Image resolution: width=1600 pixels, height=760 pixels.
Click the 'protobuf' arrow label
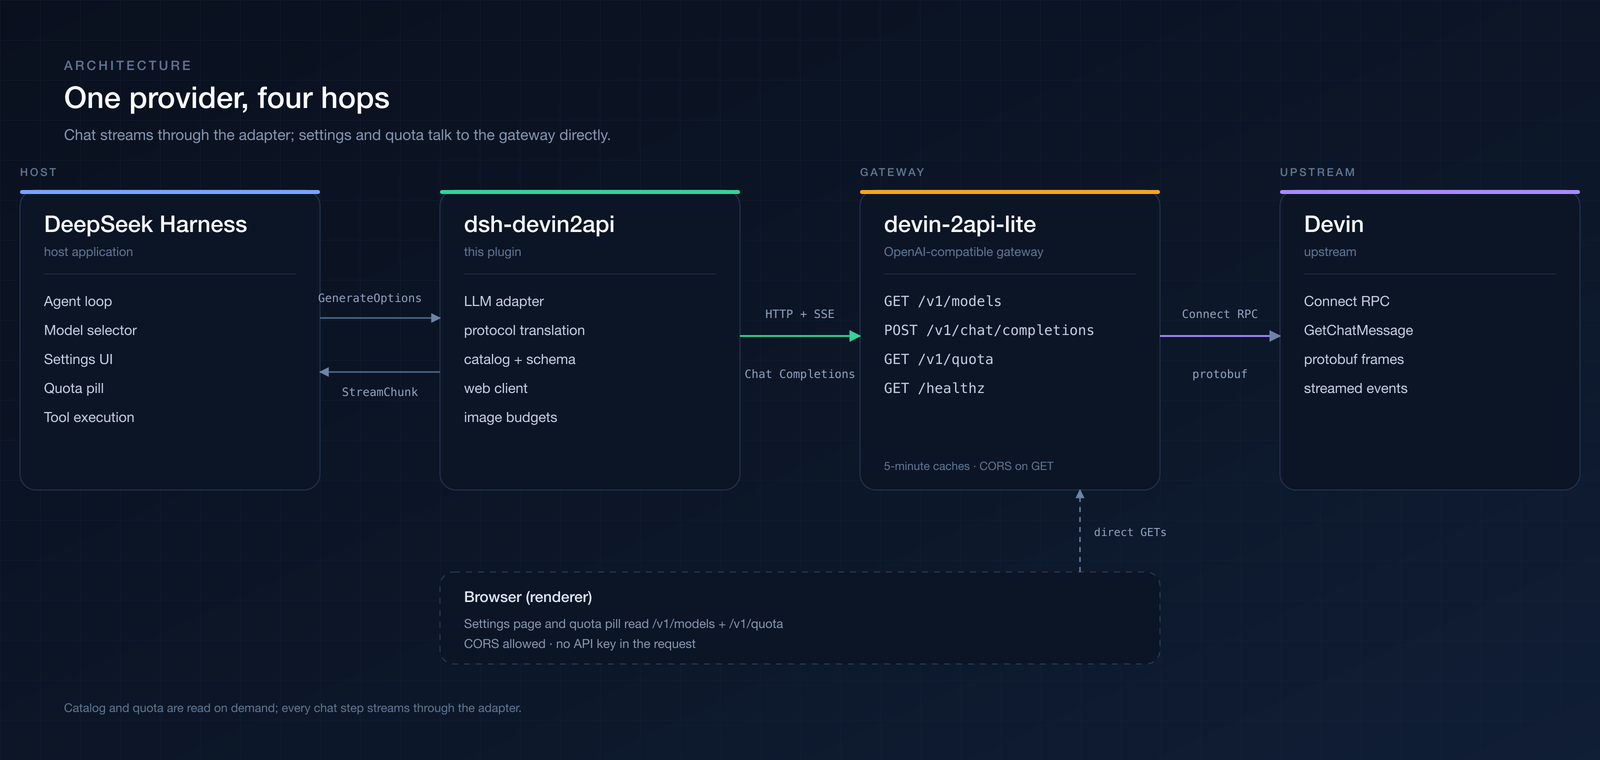[1220, 374]
